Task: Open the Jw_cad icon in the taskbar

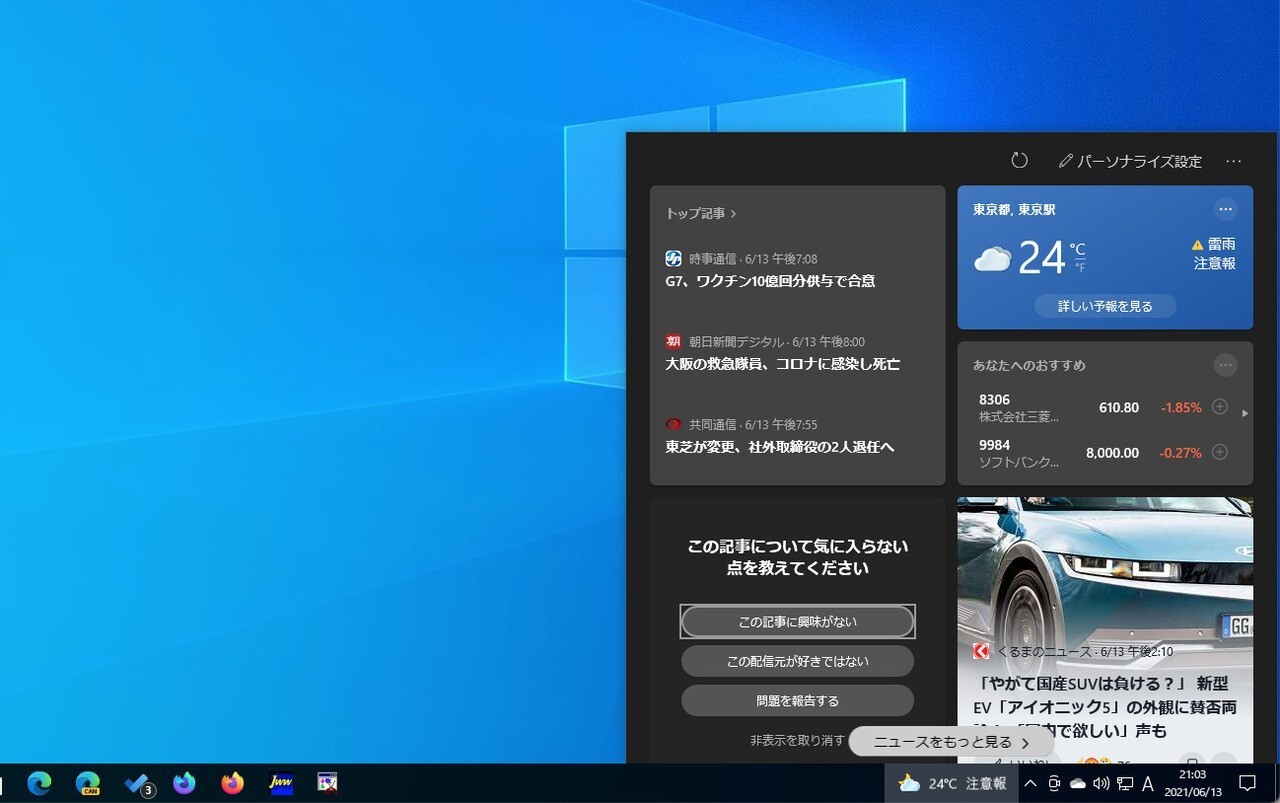Action: (x=281, y=783)
